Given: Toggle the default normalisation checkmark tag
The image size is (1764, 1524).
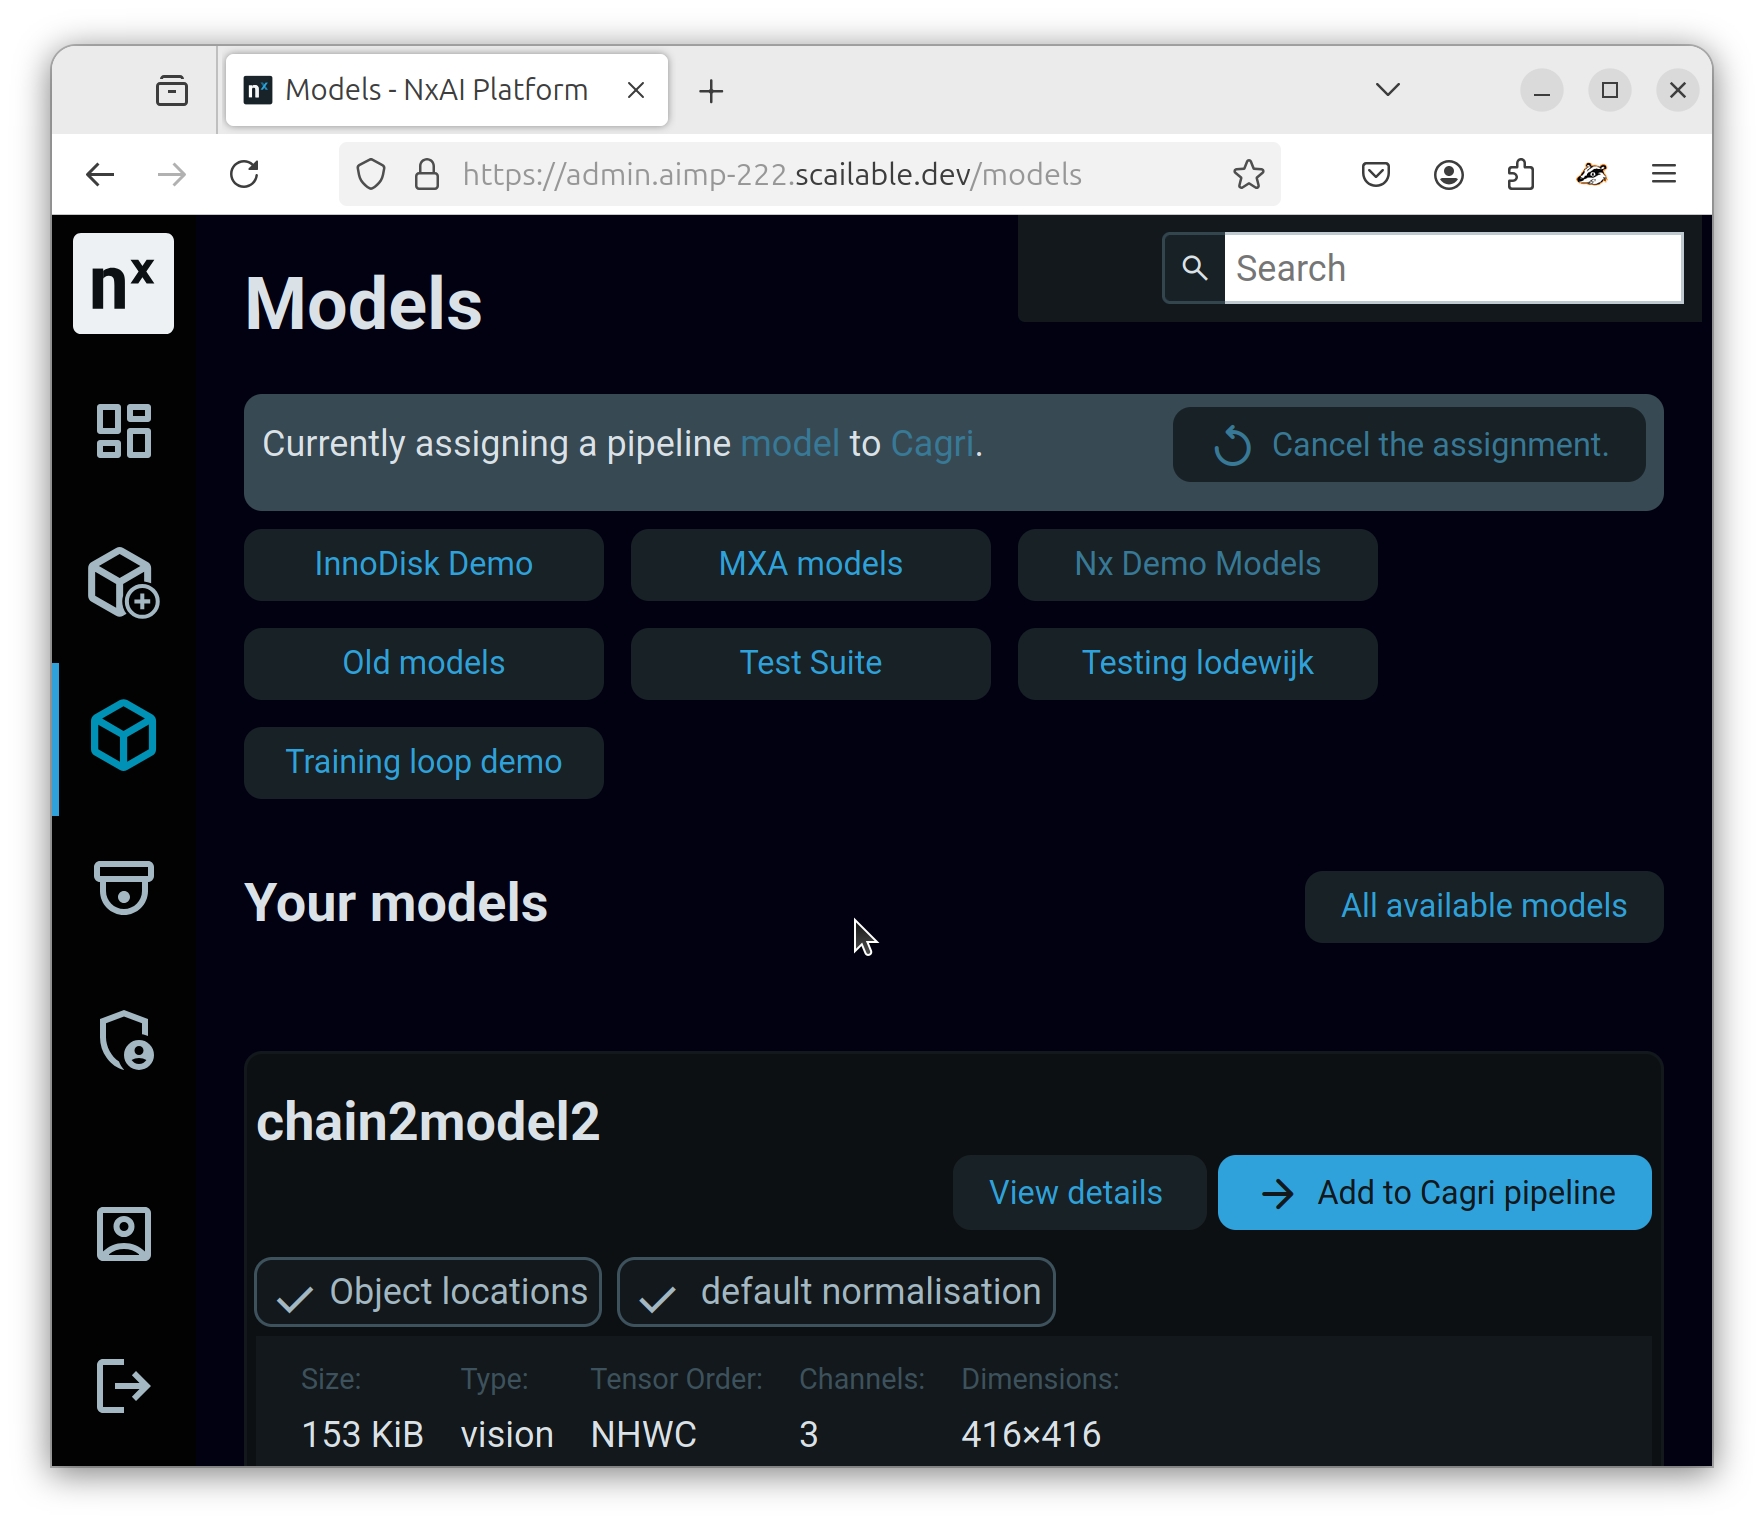Looking at the screenshot, I should 836,1292.
